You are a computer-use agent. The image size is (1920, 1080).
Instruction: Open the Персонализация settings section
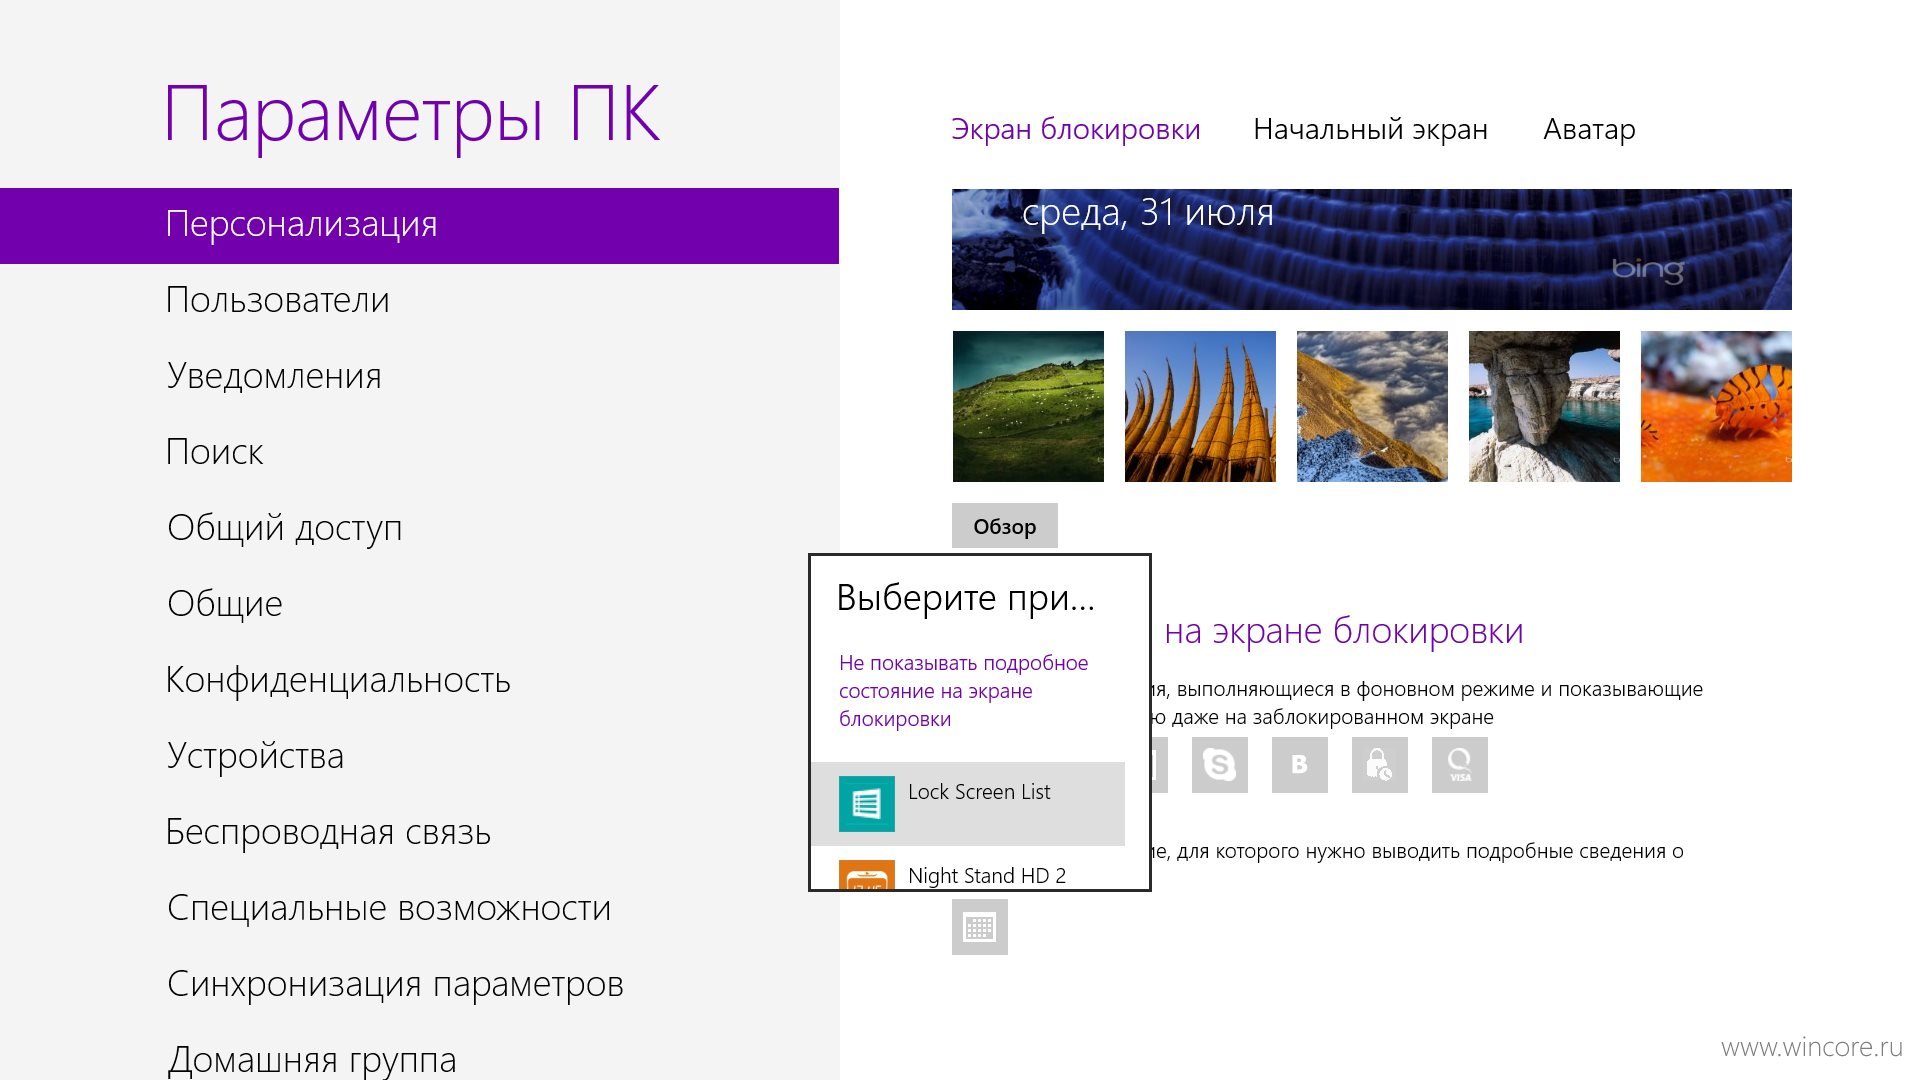[x=419, y=225]
